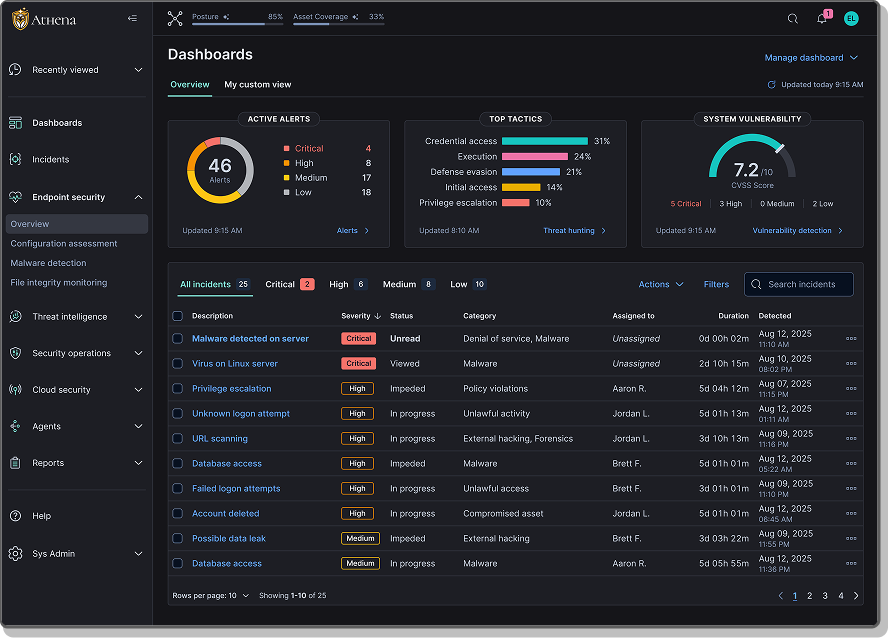Screen dimensions: 890x640
Task: Click the notifications bell icon
Action: (x=822, y=18)
